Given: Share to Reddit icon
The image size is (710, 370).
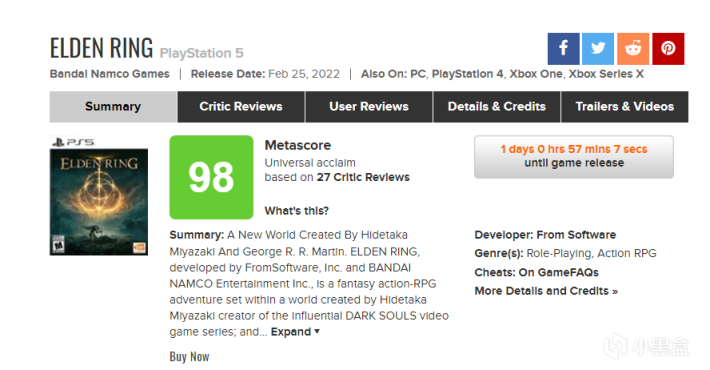Looking at the screenshot, I should 633,48.
